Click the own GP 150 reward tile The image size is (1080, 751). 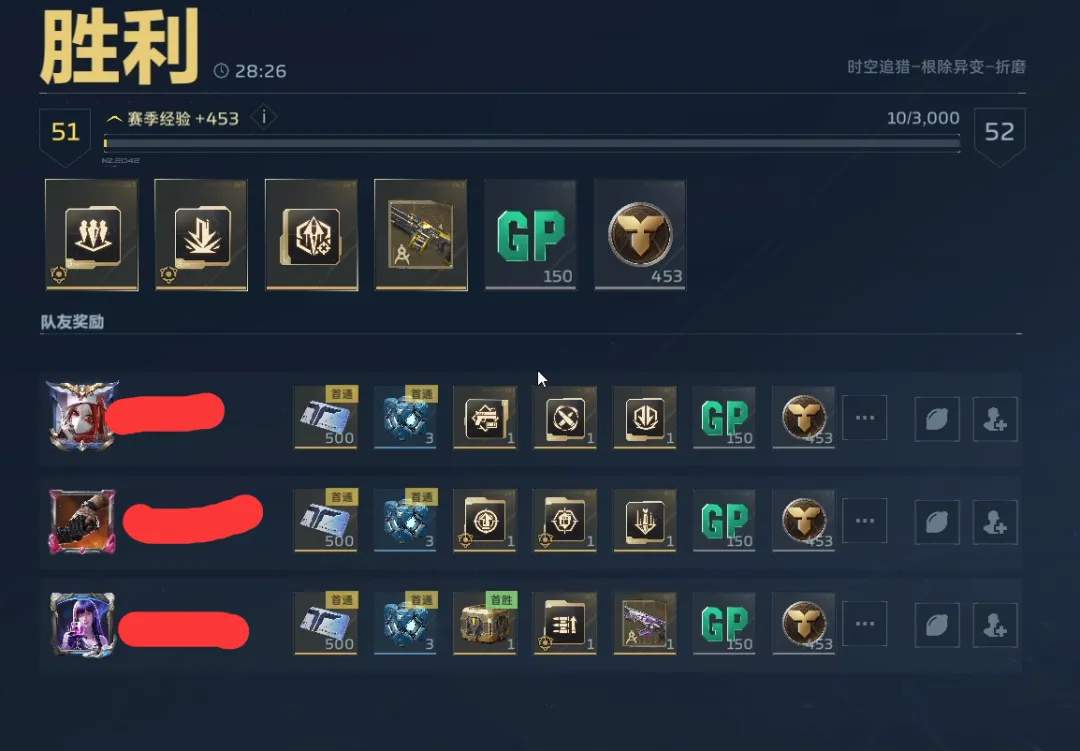(530, 235)
